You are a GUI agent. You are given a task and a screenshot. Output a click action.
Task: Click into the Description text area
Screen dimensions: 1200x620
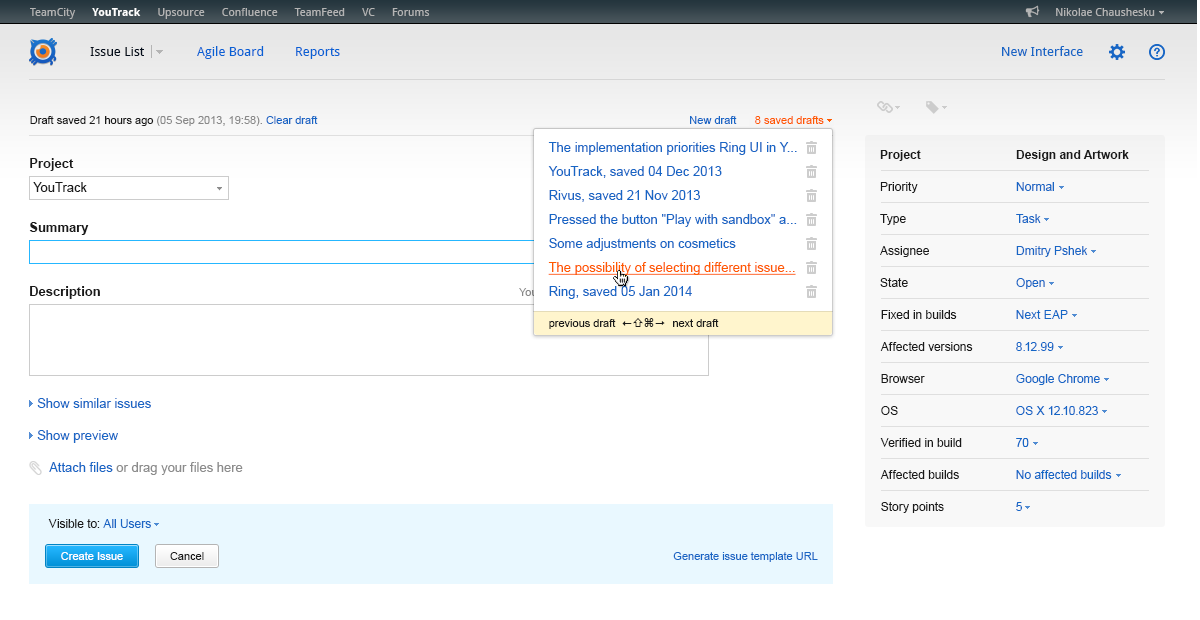click(369, 340)
